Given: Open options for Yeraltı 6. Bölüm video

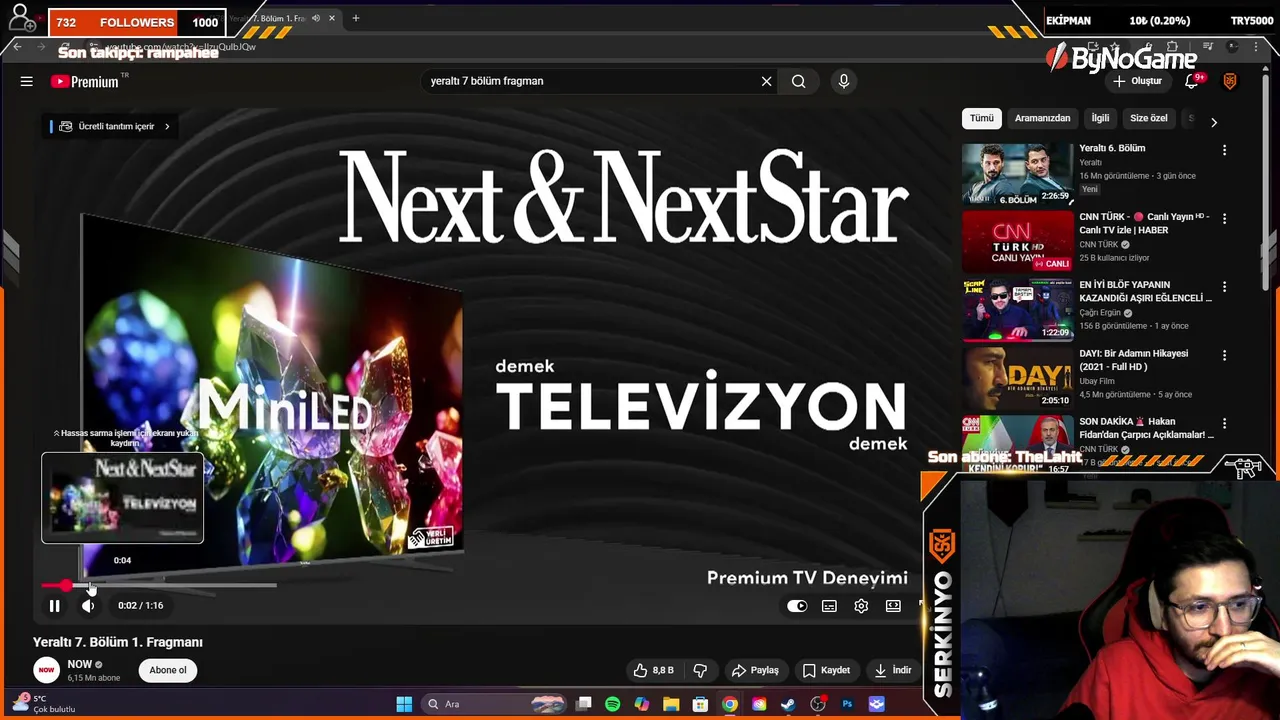Looking at the screenshot, I should [x=1224, y=150].
